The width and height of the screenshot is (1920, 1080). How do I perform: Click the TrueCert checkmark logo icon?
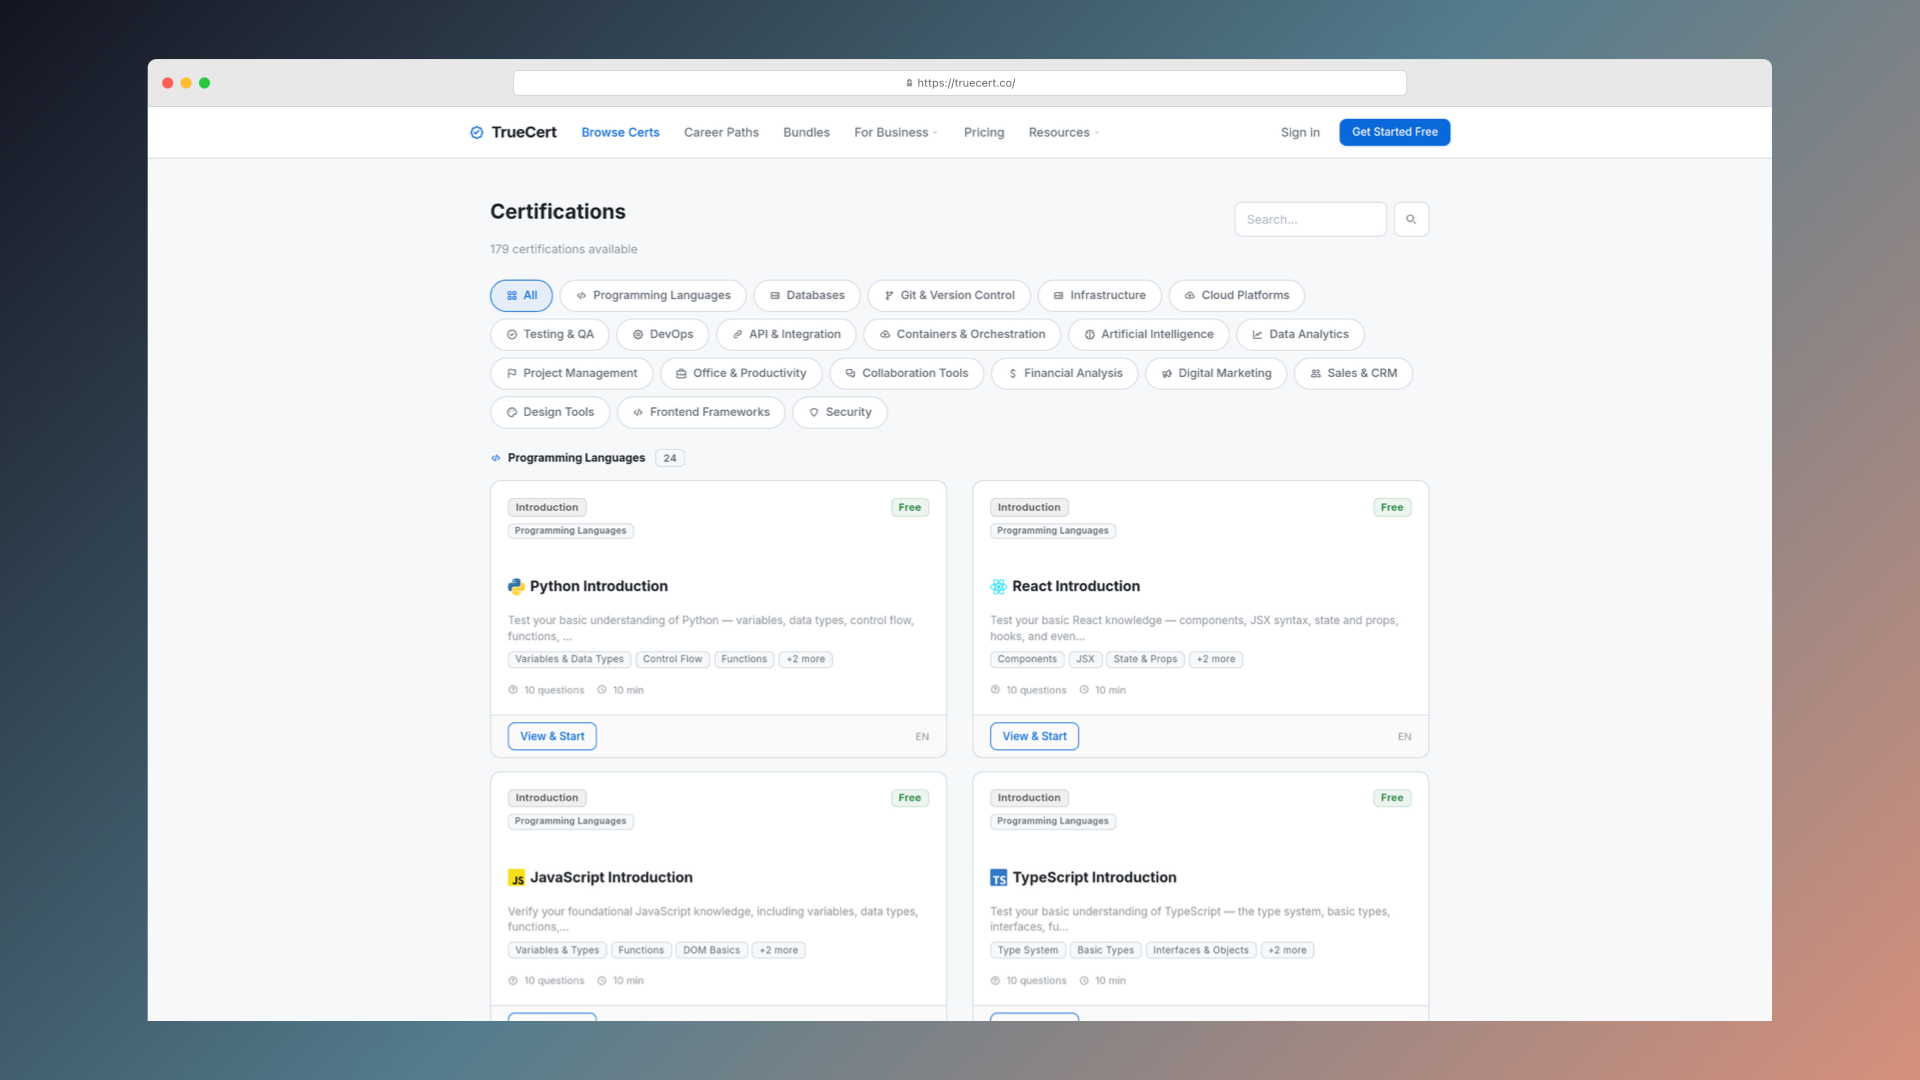click(477, 132)
